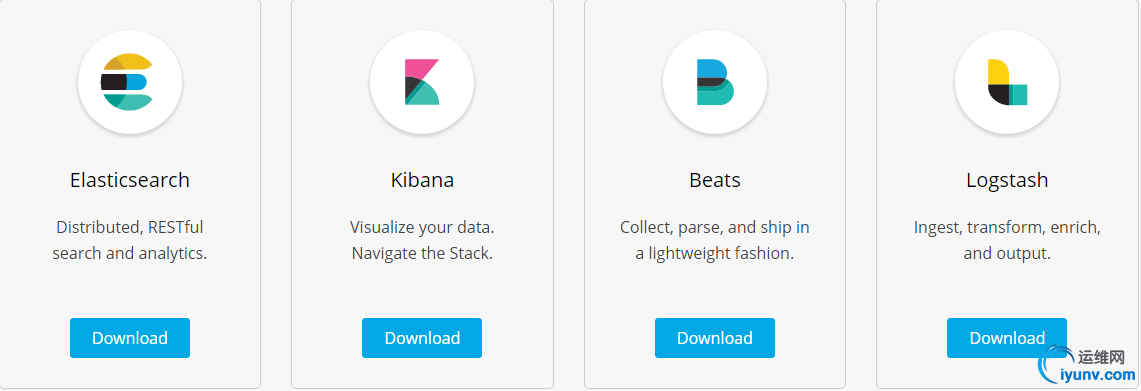The width and height of the screenshot is (1141, 391).
Task: Click the 运维网 Chinese watermark text
Action: click(x=1102, y=357)
